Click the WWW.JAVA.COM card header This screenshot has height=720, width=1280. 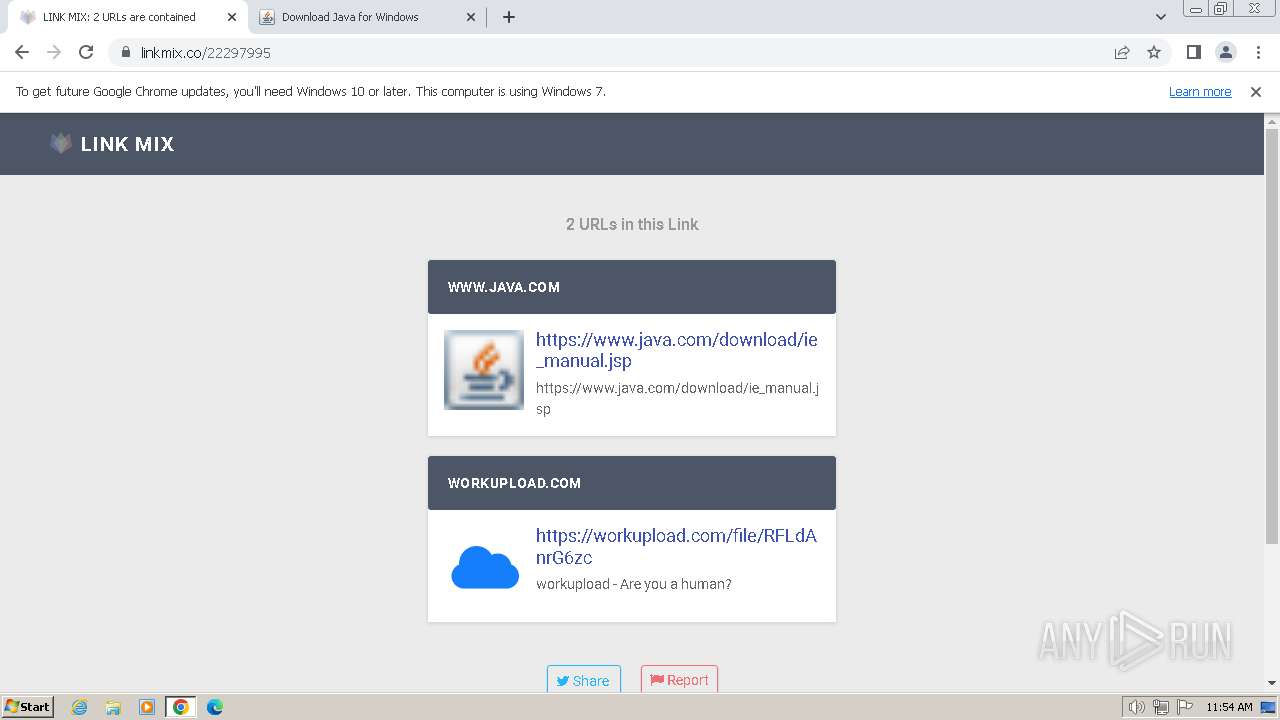(x=632, y=287)
